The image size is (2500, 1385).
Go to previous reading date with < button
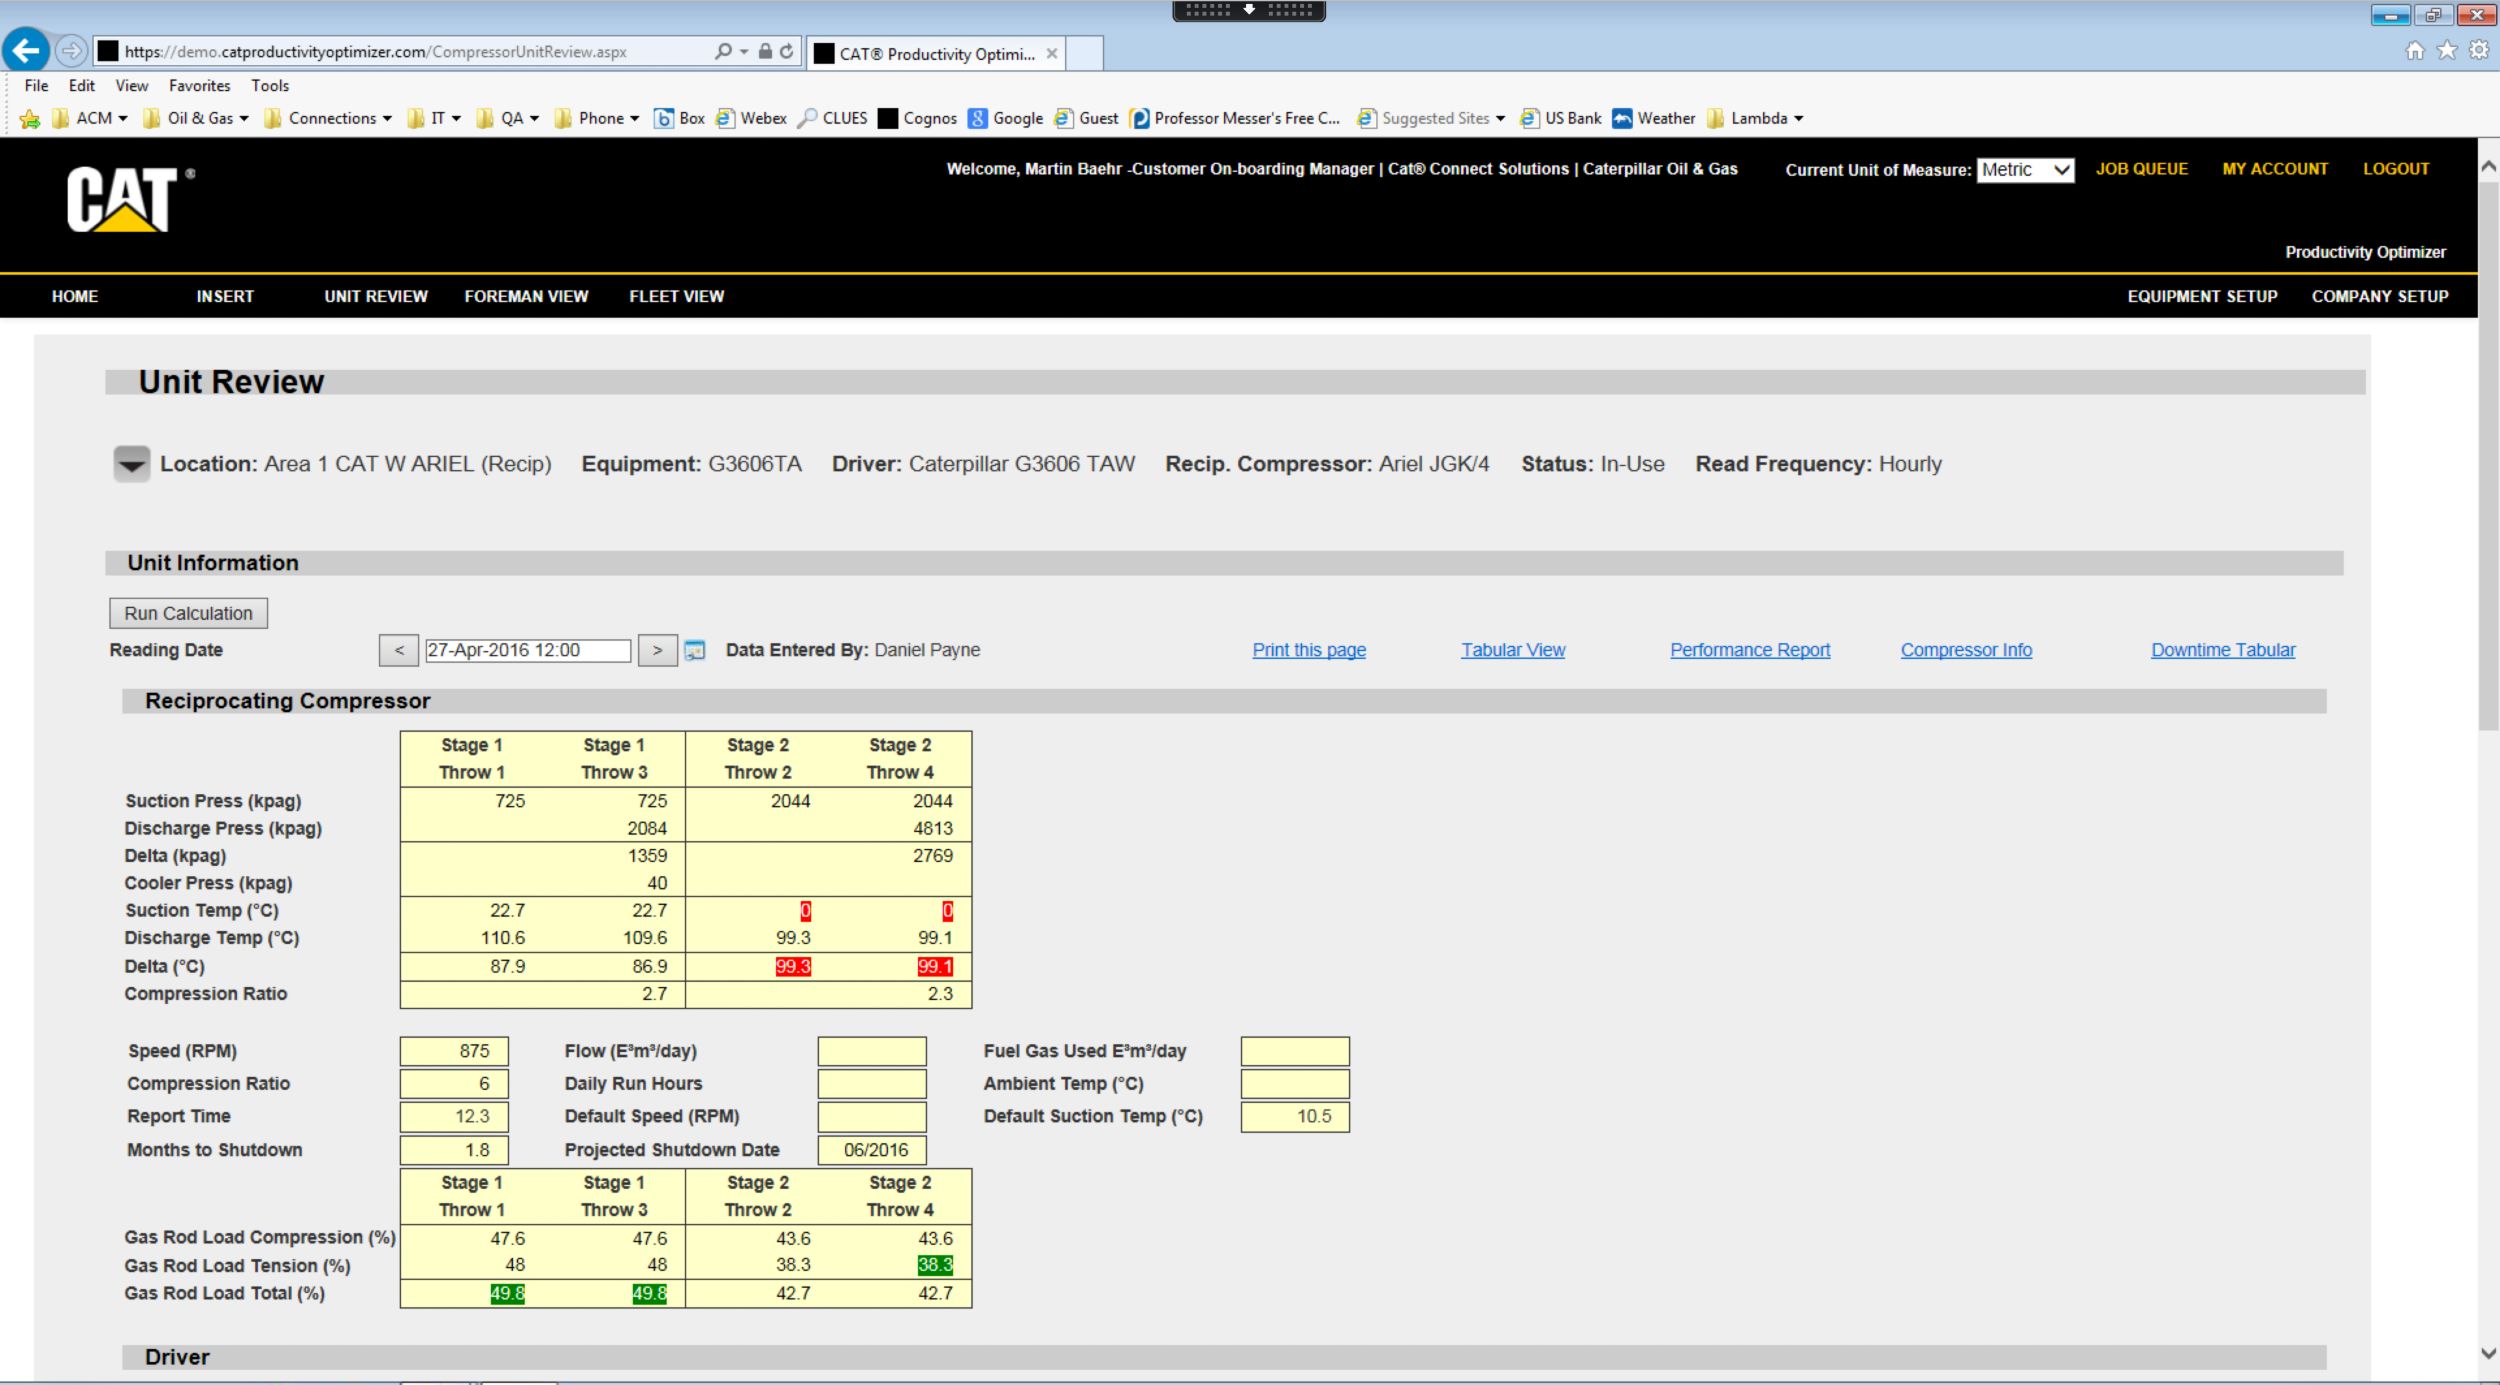[399, 651]
